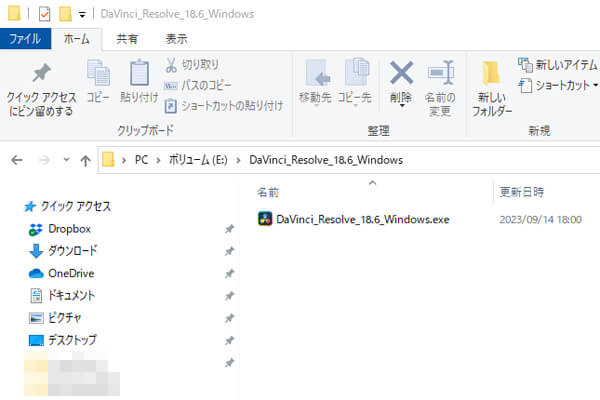Go forward with the right arrow

(x=44, y=160)
